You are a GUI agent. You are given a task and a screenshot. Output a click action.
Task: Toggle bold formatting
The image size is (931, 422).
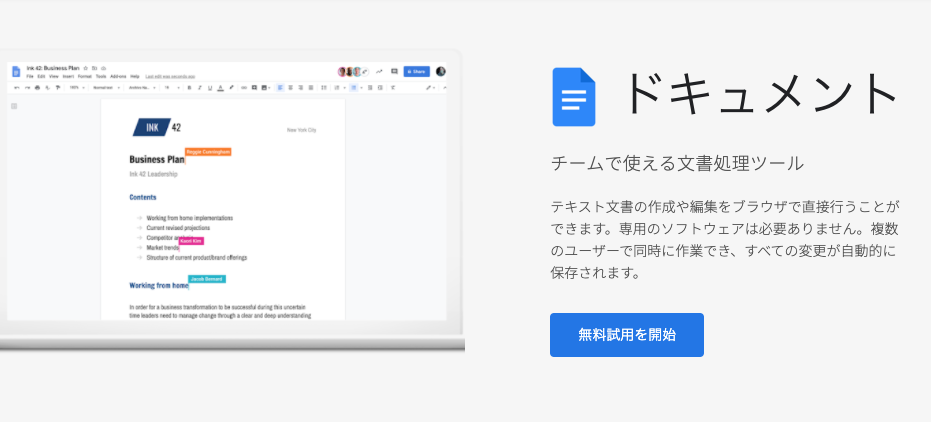tap(189, 88)
